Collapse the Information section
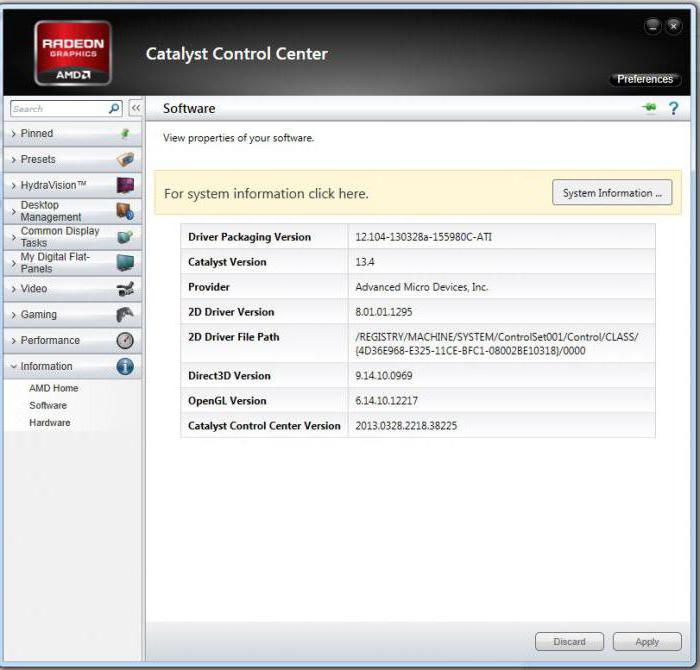 [x=72, y=366]
